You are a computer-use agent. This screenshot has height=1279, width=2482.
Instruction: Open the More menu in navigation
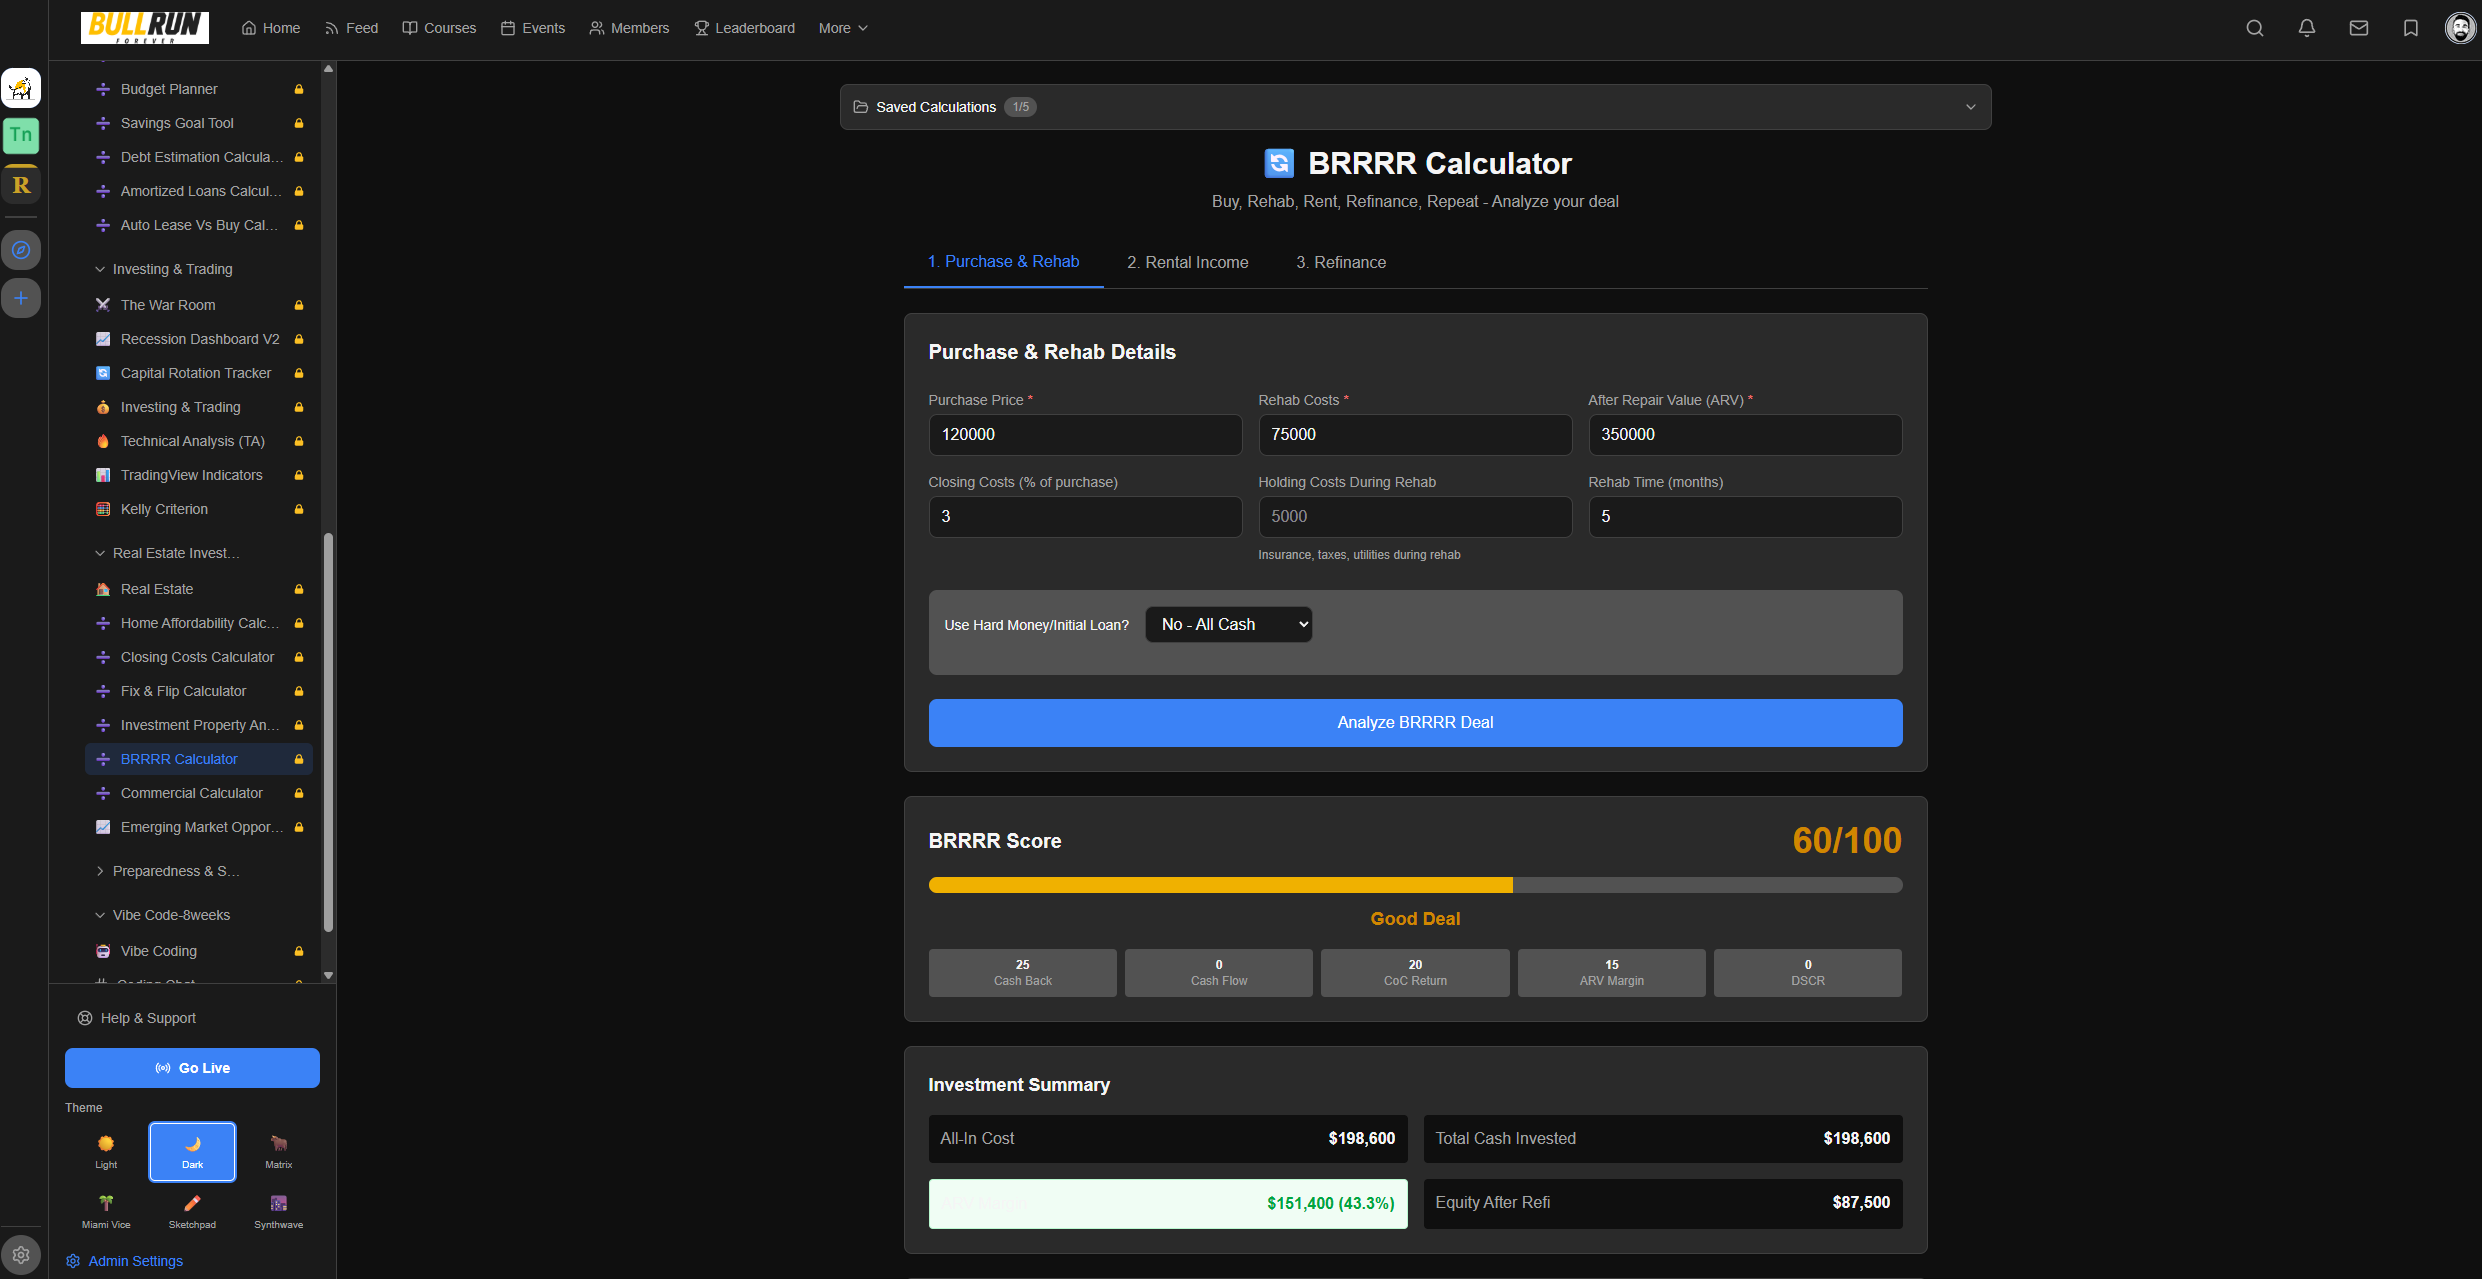(841, 27)
